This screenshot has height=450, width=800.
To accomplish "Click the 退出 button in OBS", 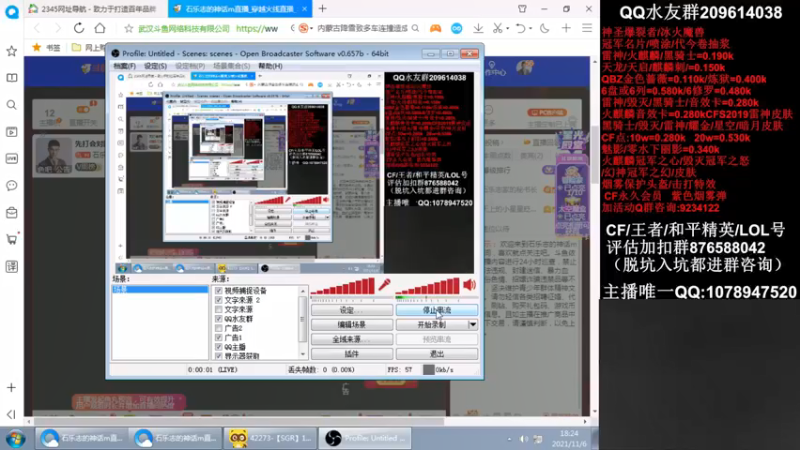I will point(437,354).
